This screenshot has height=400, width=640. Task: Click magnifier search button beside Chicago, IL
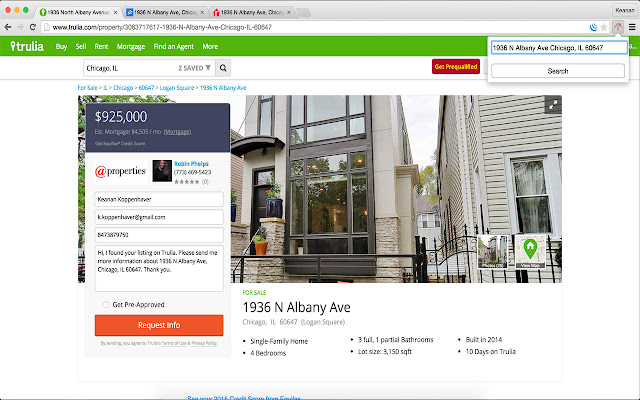pyautogui.click(x=223, y=68)
